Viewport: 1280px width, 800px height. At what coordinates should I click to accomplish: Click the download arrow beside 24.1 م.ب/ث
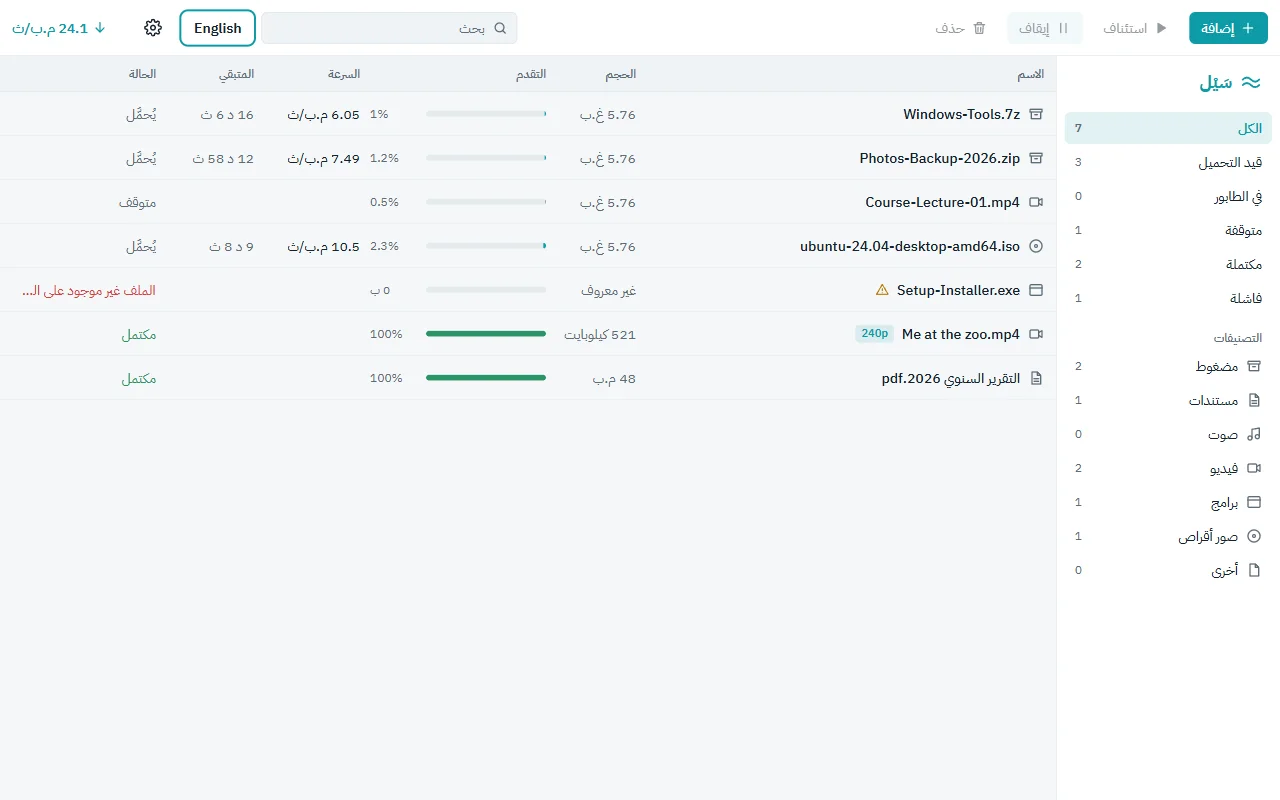click(x=100, y=28)
